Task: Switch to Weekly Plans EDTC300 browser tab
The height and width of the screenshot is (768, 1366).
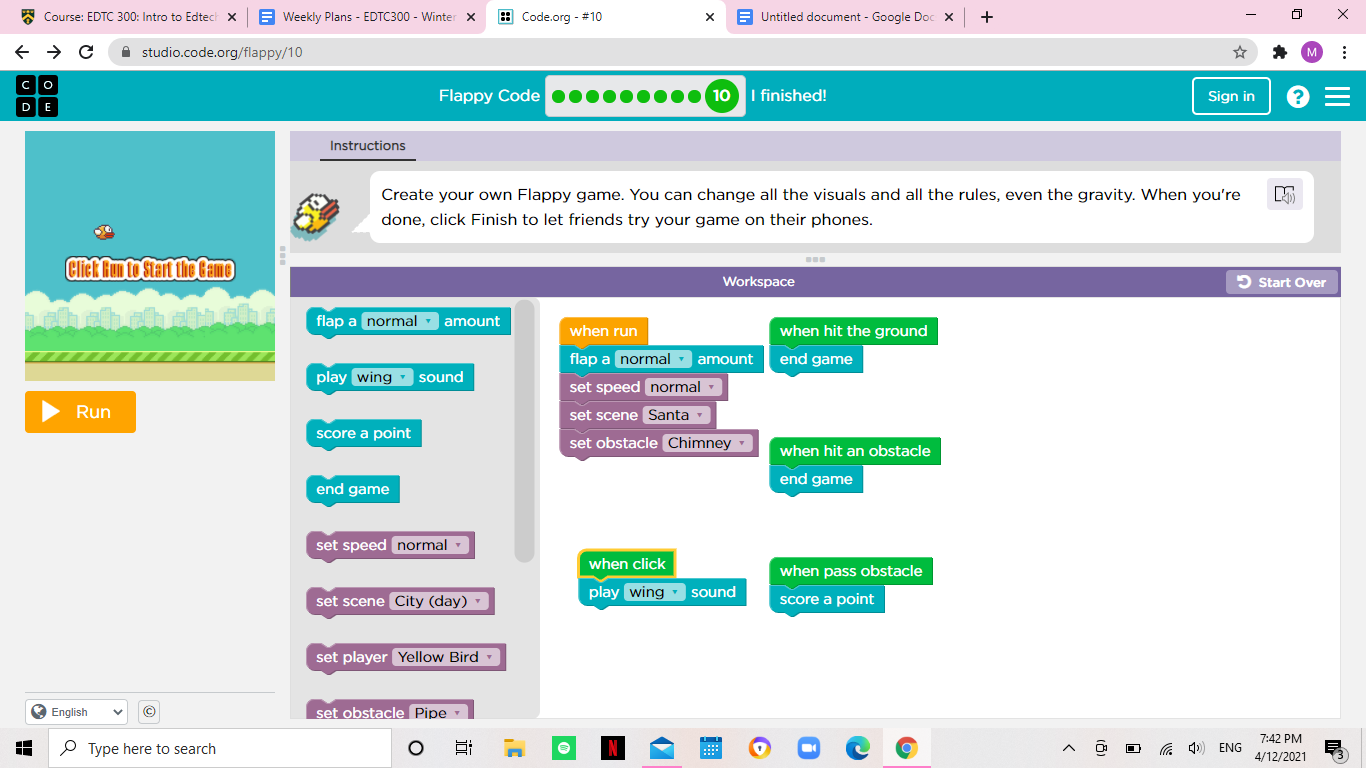Action: (x=366, y=17)
